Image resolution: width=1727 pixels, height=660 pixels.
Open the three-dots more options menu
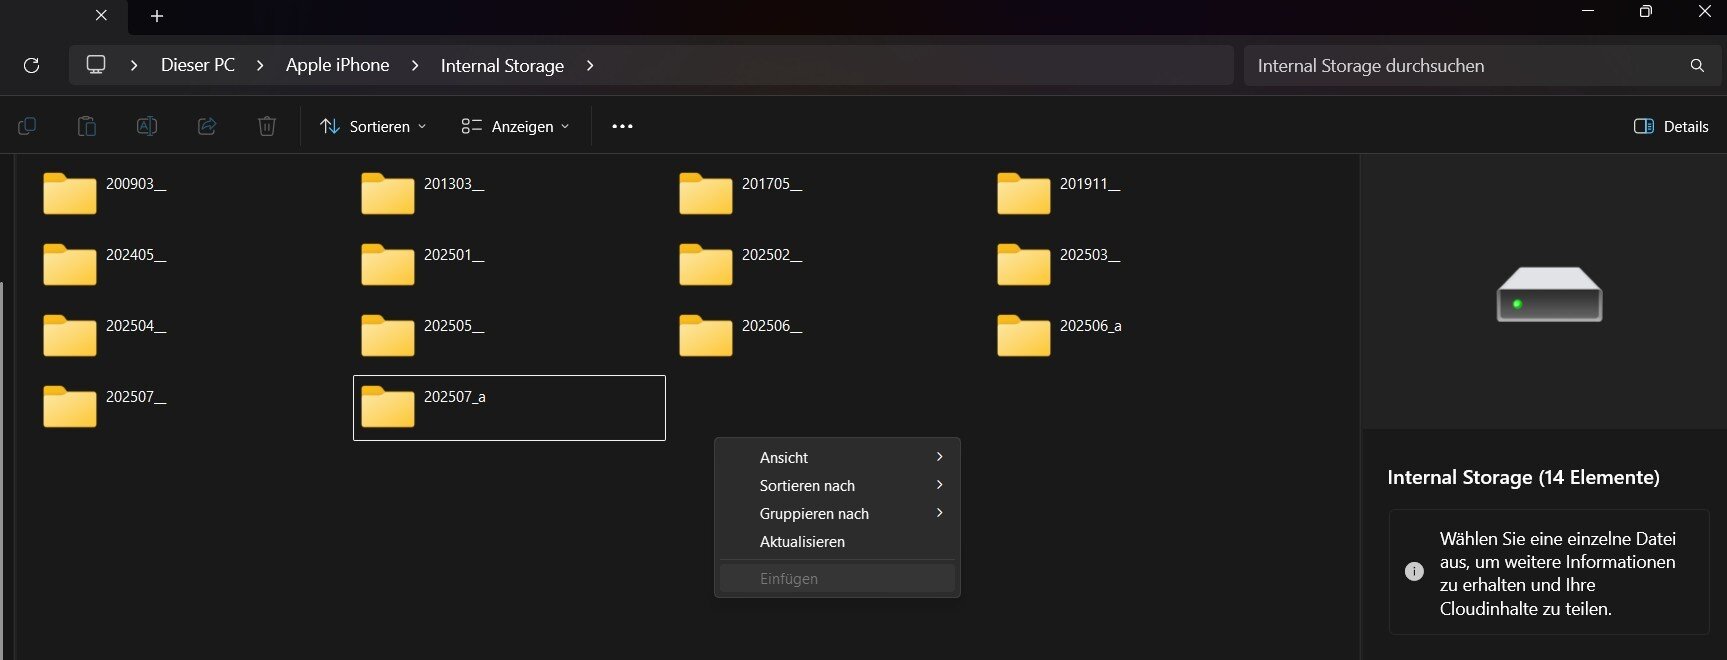pyautogui.click(x=622, y=126)
